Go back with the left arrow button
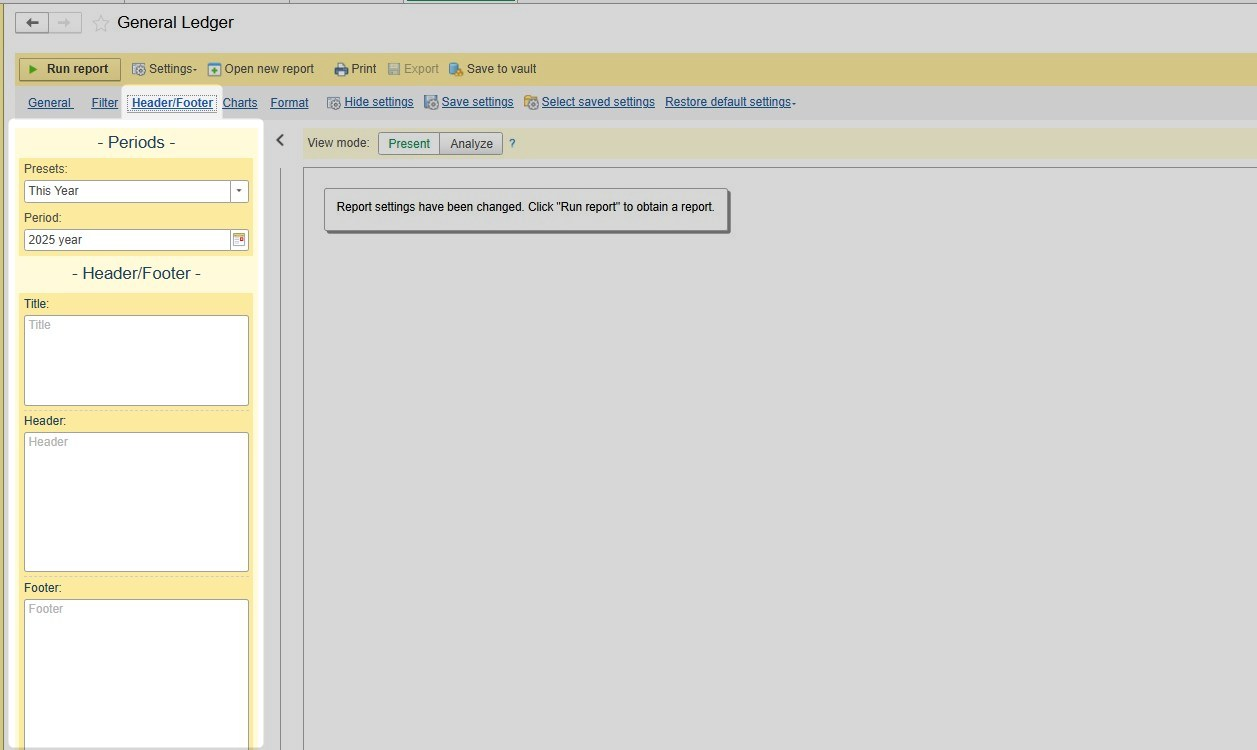1257x750 pixels. [32, 22]
